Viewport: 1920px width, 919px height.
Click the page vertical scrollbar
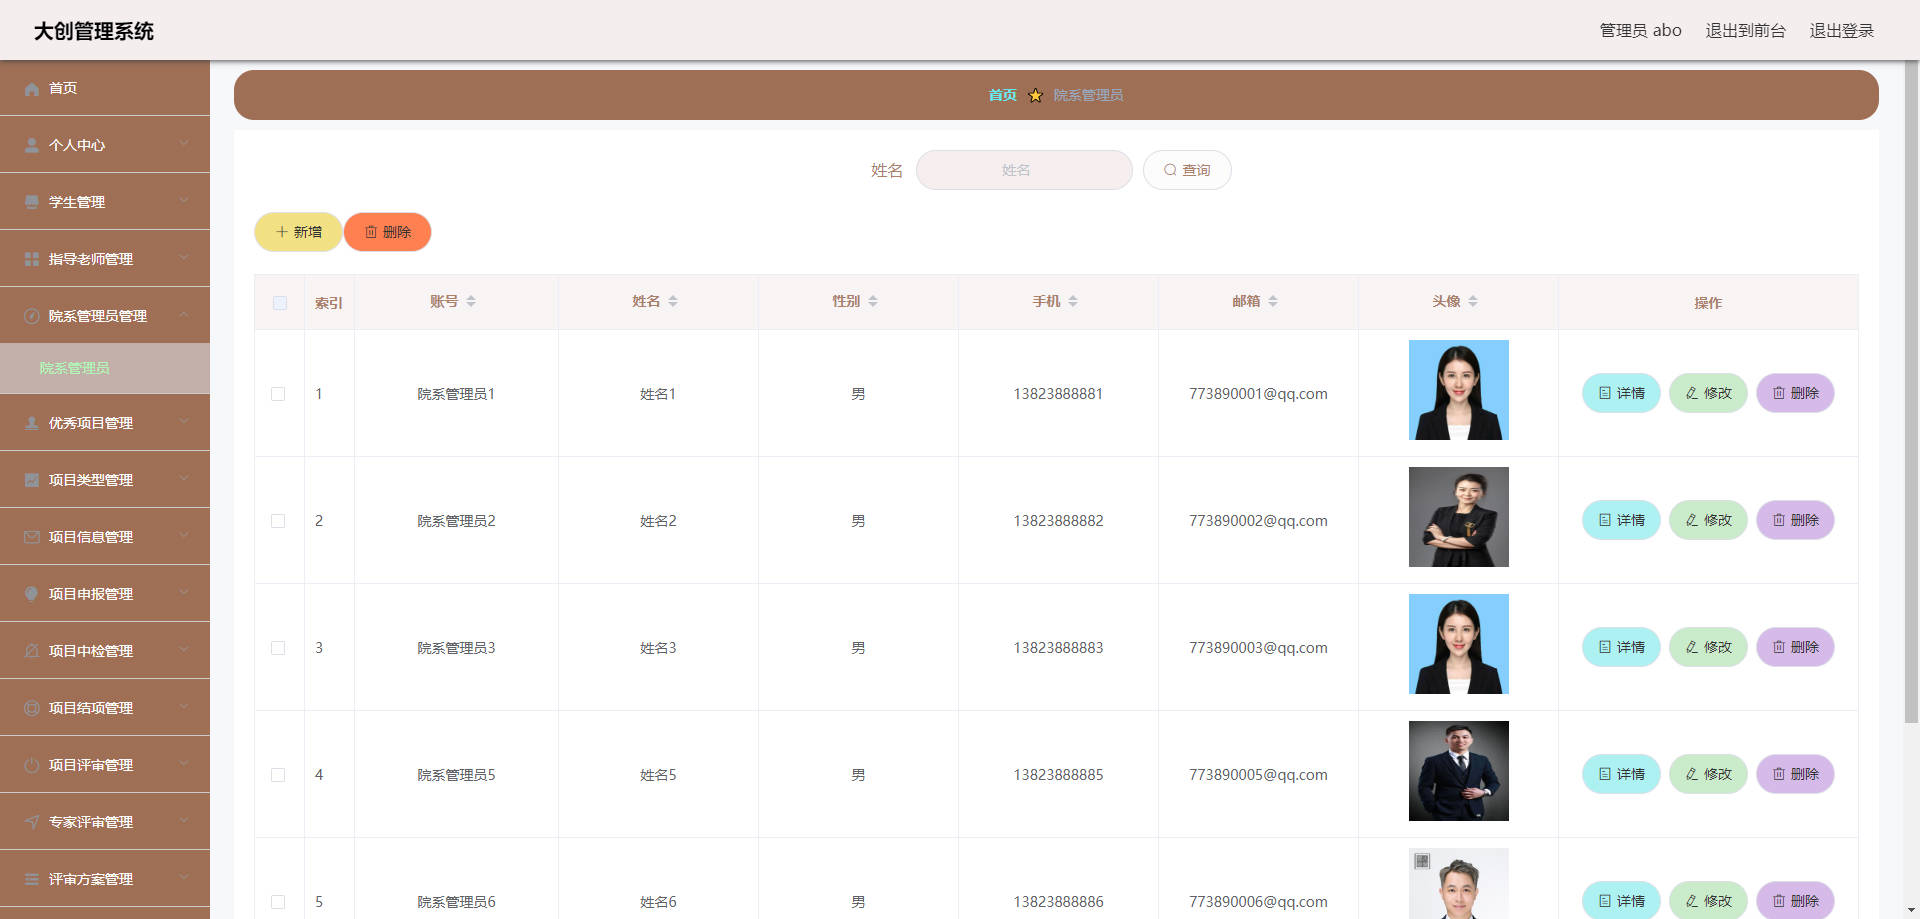tap(1911, 390)
